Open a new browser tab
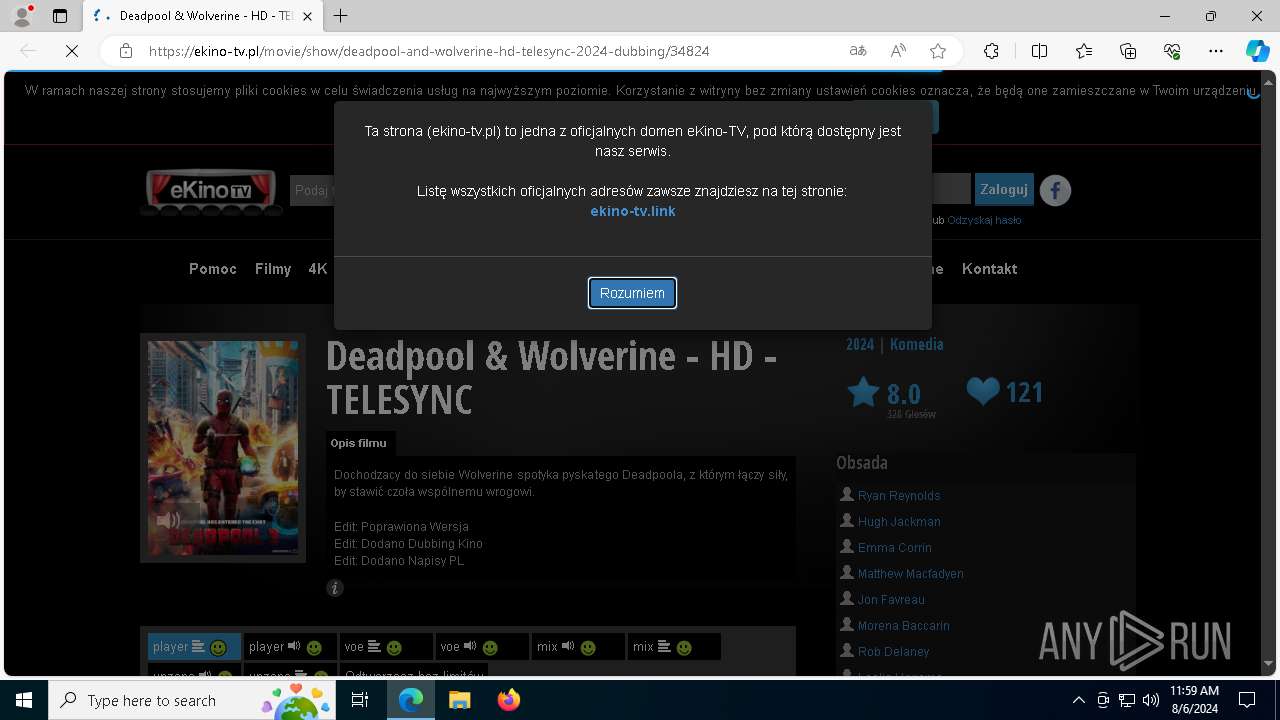The height and width of the screenshot is (720, 1280). pyautogui.click(x=341, y=16)
